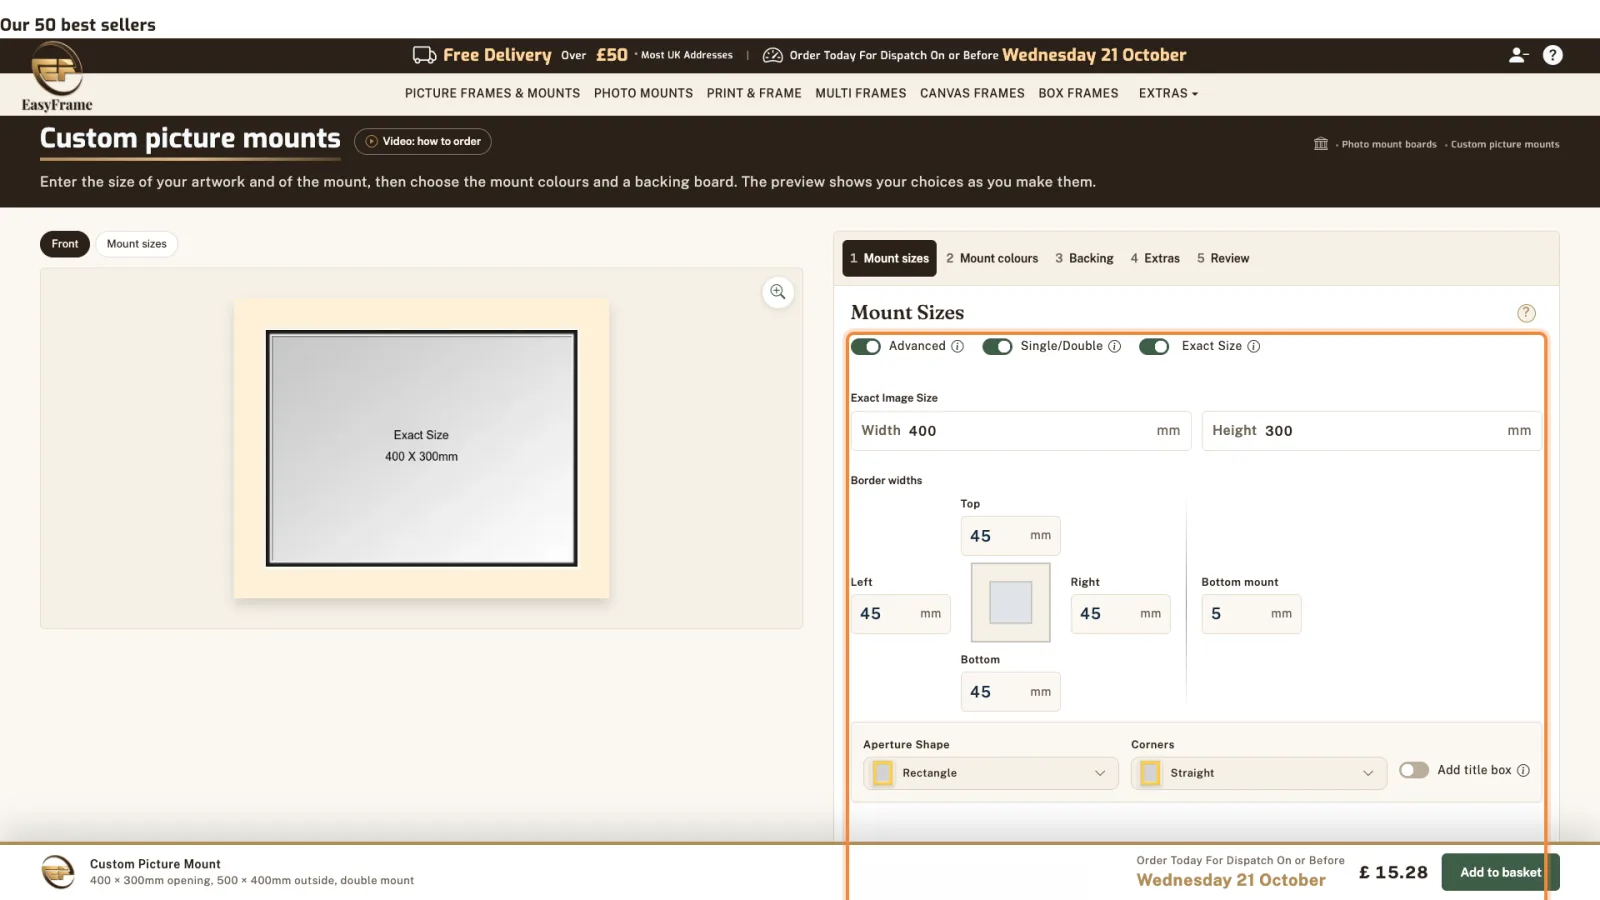Image resolution: width=1600 pixels, height=900 pixels.
Task: Open Photo mount boards breadcrumb link
Action: [x=1389, y=144]
